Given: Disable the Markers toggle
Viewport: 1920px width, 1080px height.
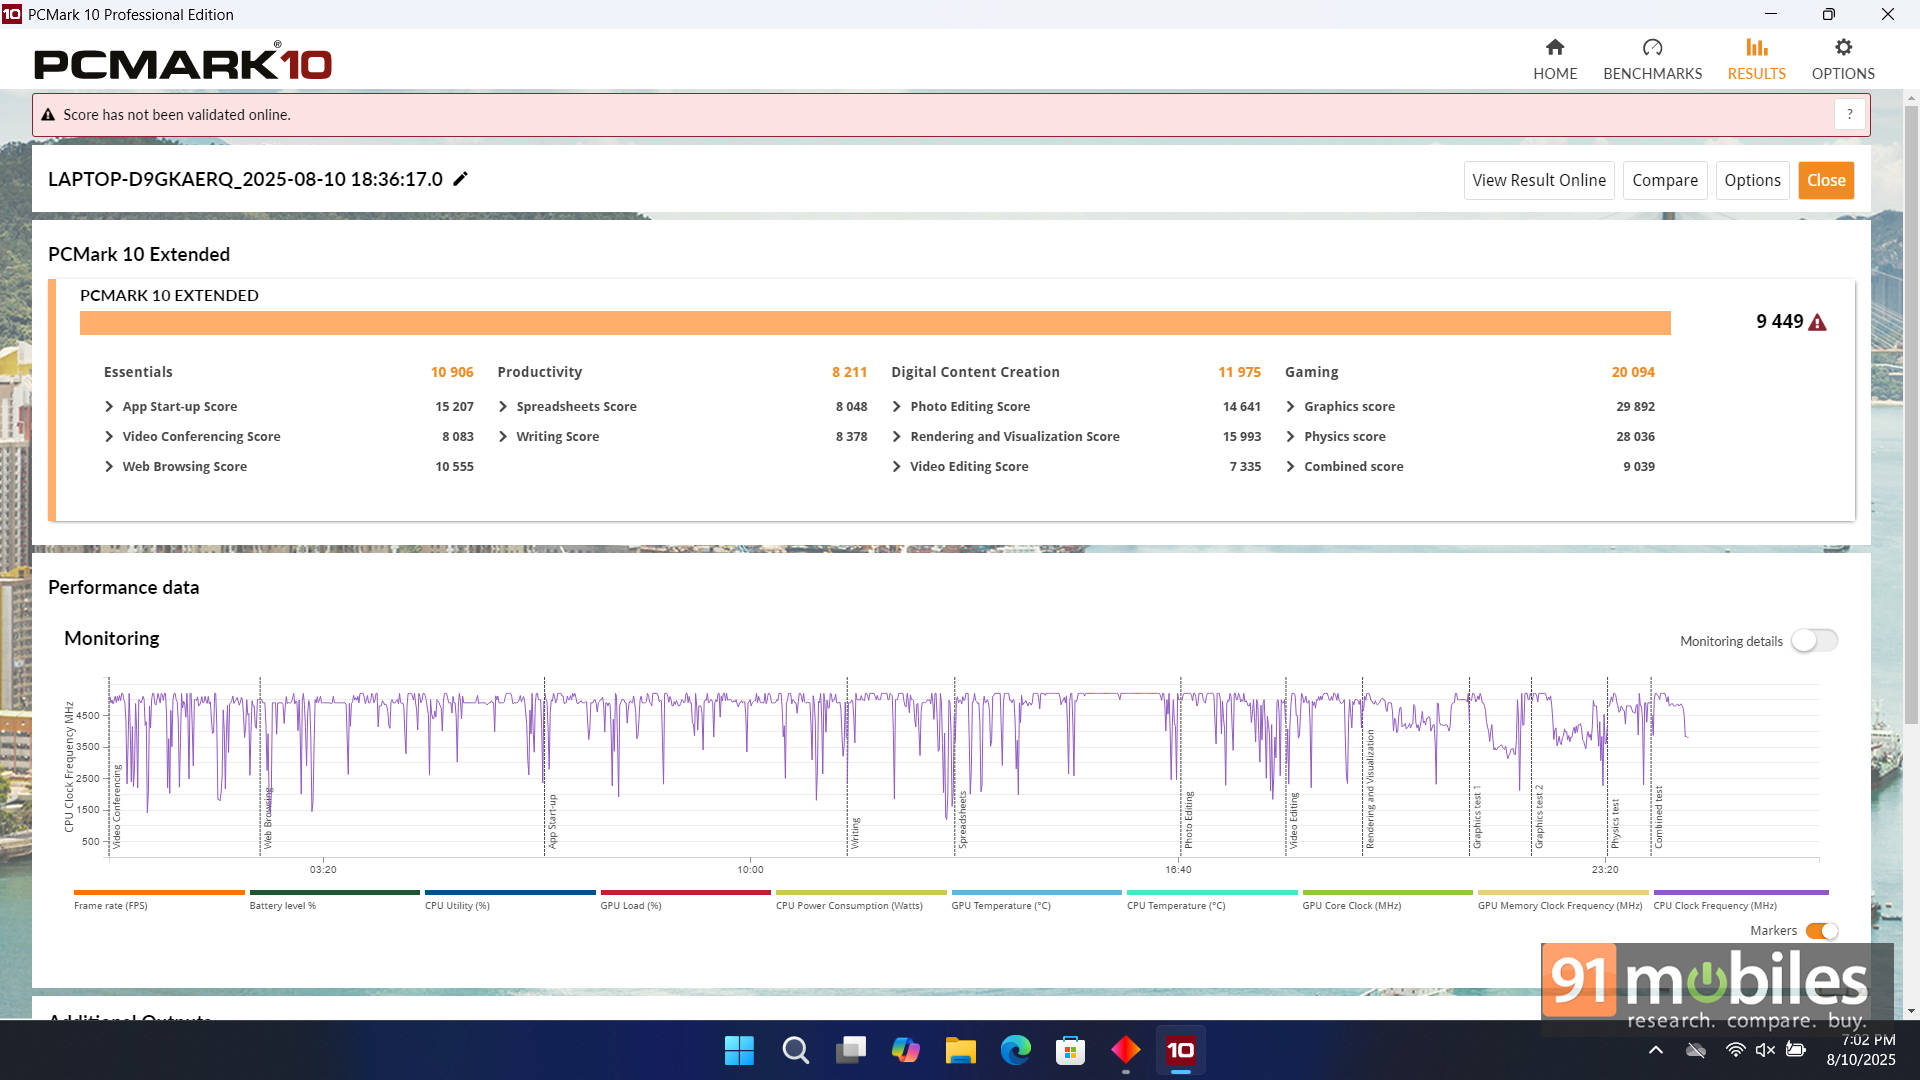Looking at the screenshot, I should pos(1821,931).
